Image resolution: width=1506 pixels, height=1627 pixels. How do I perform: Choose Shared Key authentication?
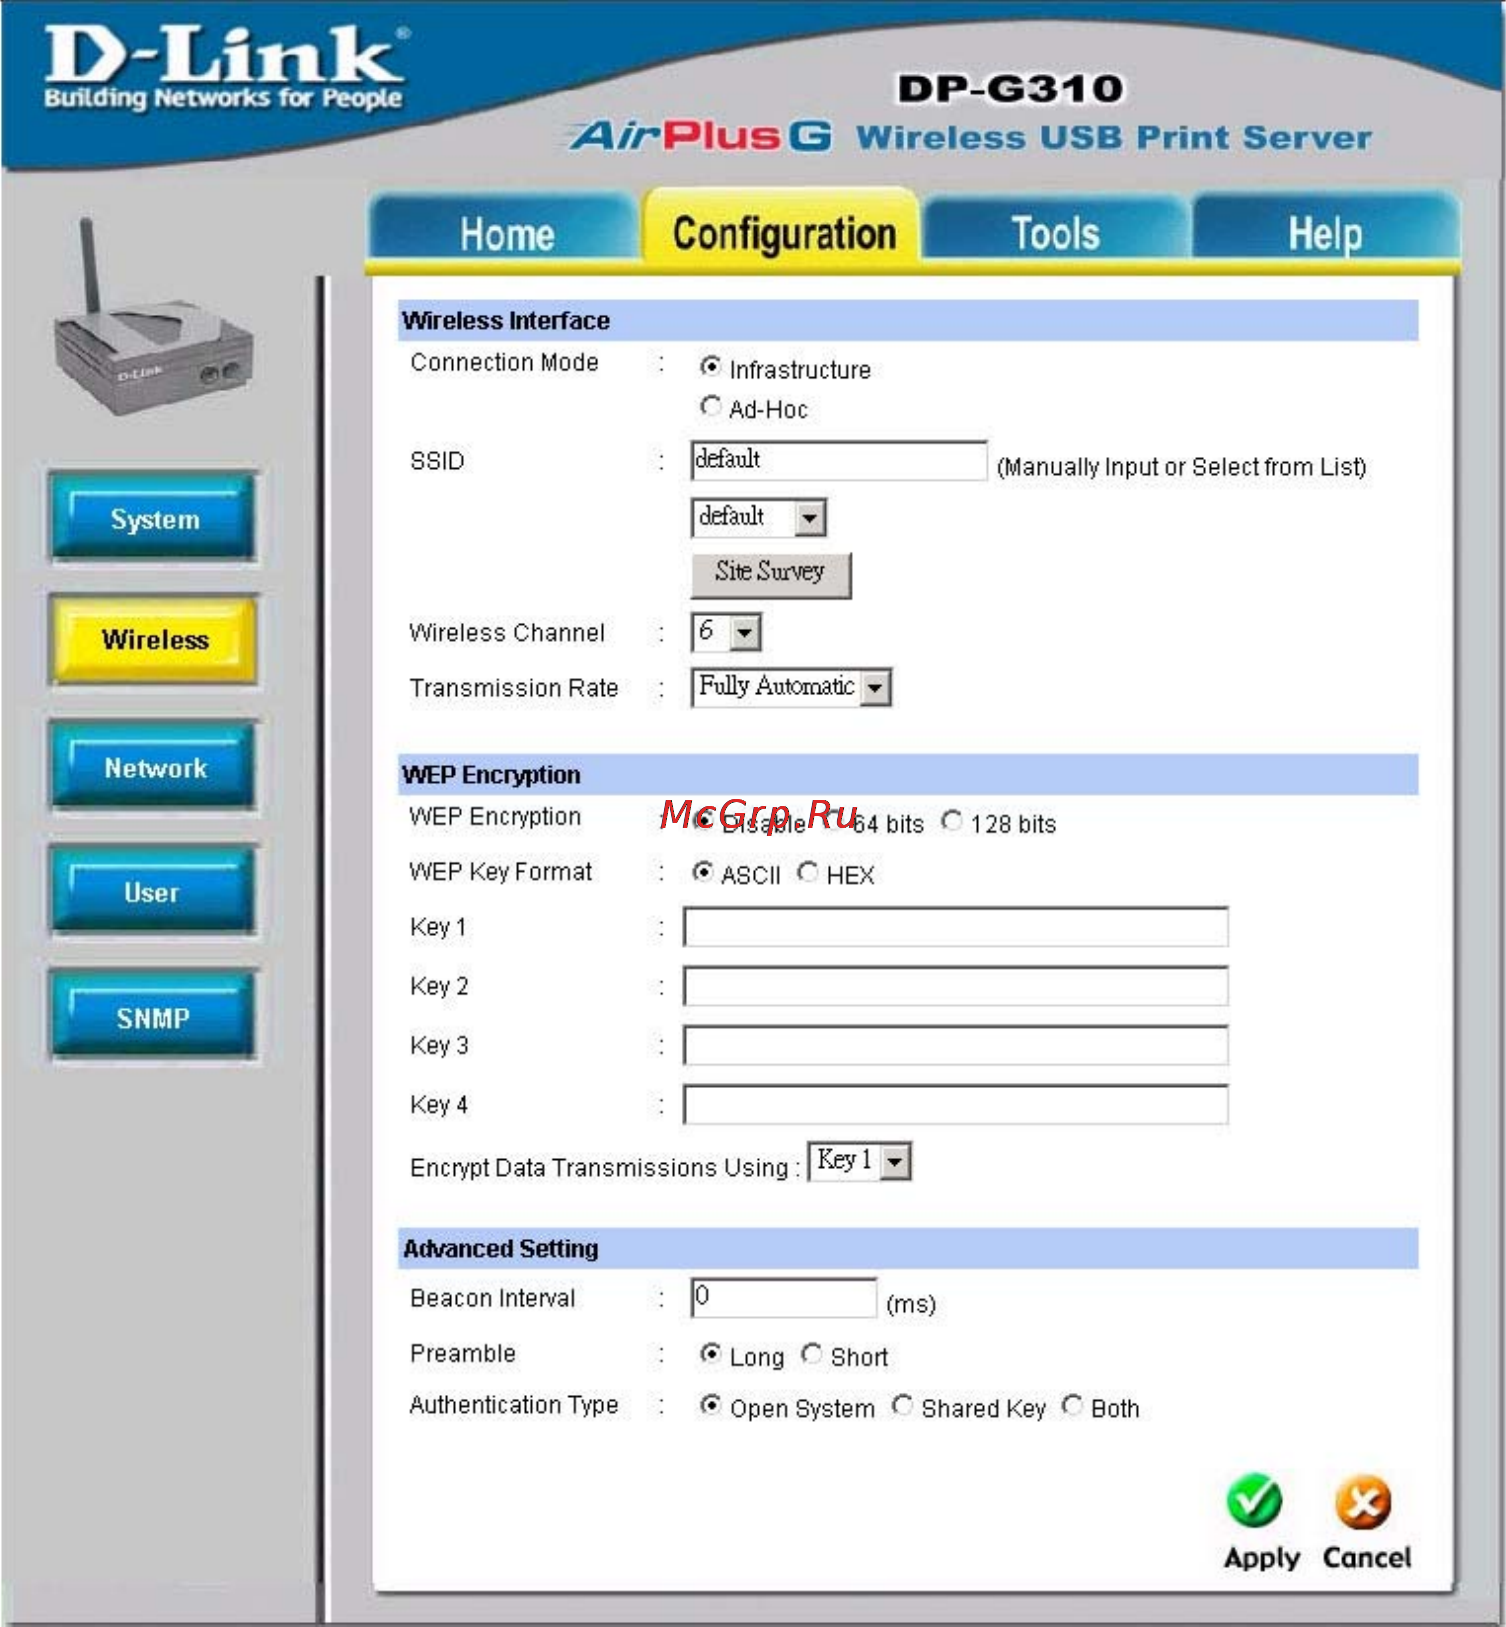pos(902,1405)
